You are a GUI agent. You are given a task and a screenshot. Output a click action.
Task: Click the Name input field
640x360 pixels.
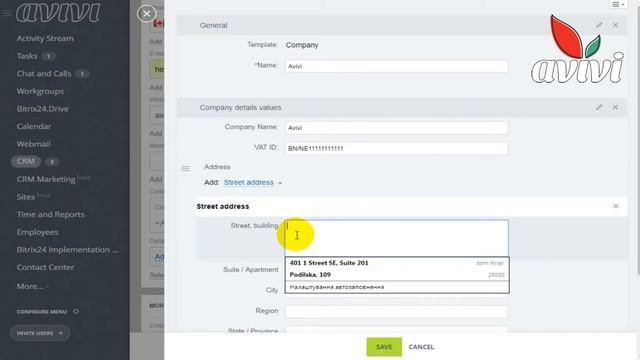(x=396, y=66)
